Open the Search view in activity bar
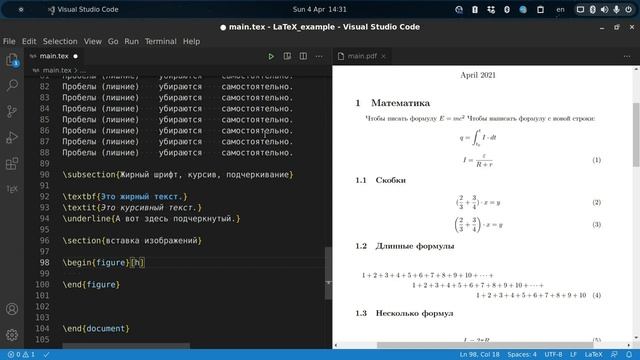Image resolution: width=640 pixels, height=360 pixels. [x=12, y=85]
